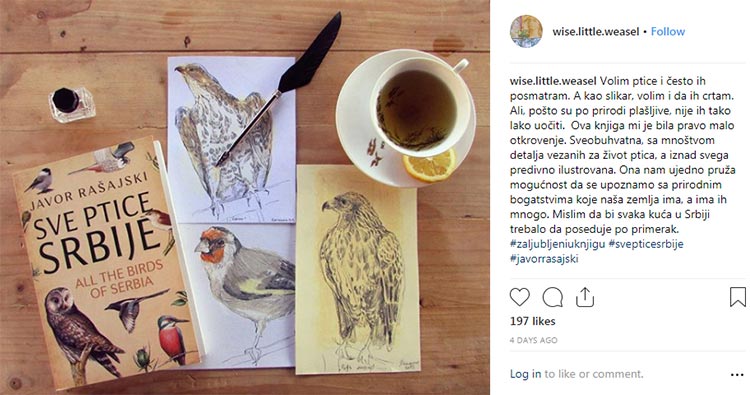Share the post using the upload arrow icon

(x=585, y=297)
